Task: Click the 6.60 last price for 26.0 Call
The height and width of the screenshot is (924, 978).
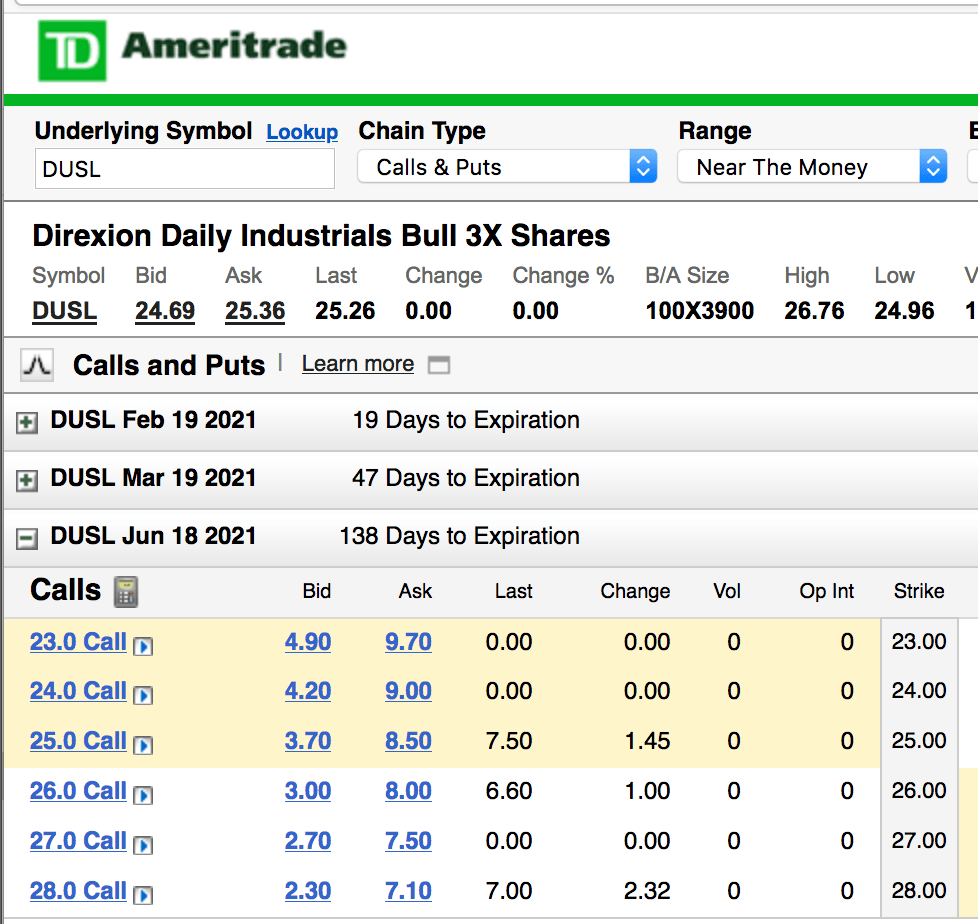Action: click(509, 790)
